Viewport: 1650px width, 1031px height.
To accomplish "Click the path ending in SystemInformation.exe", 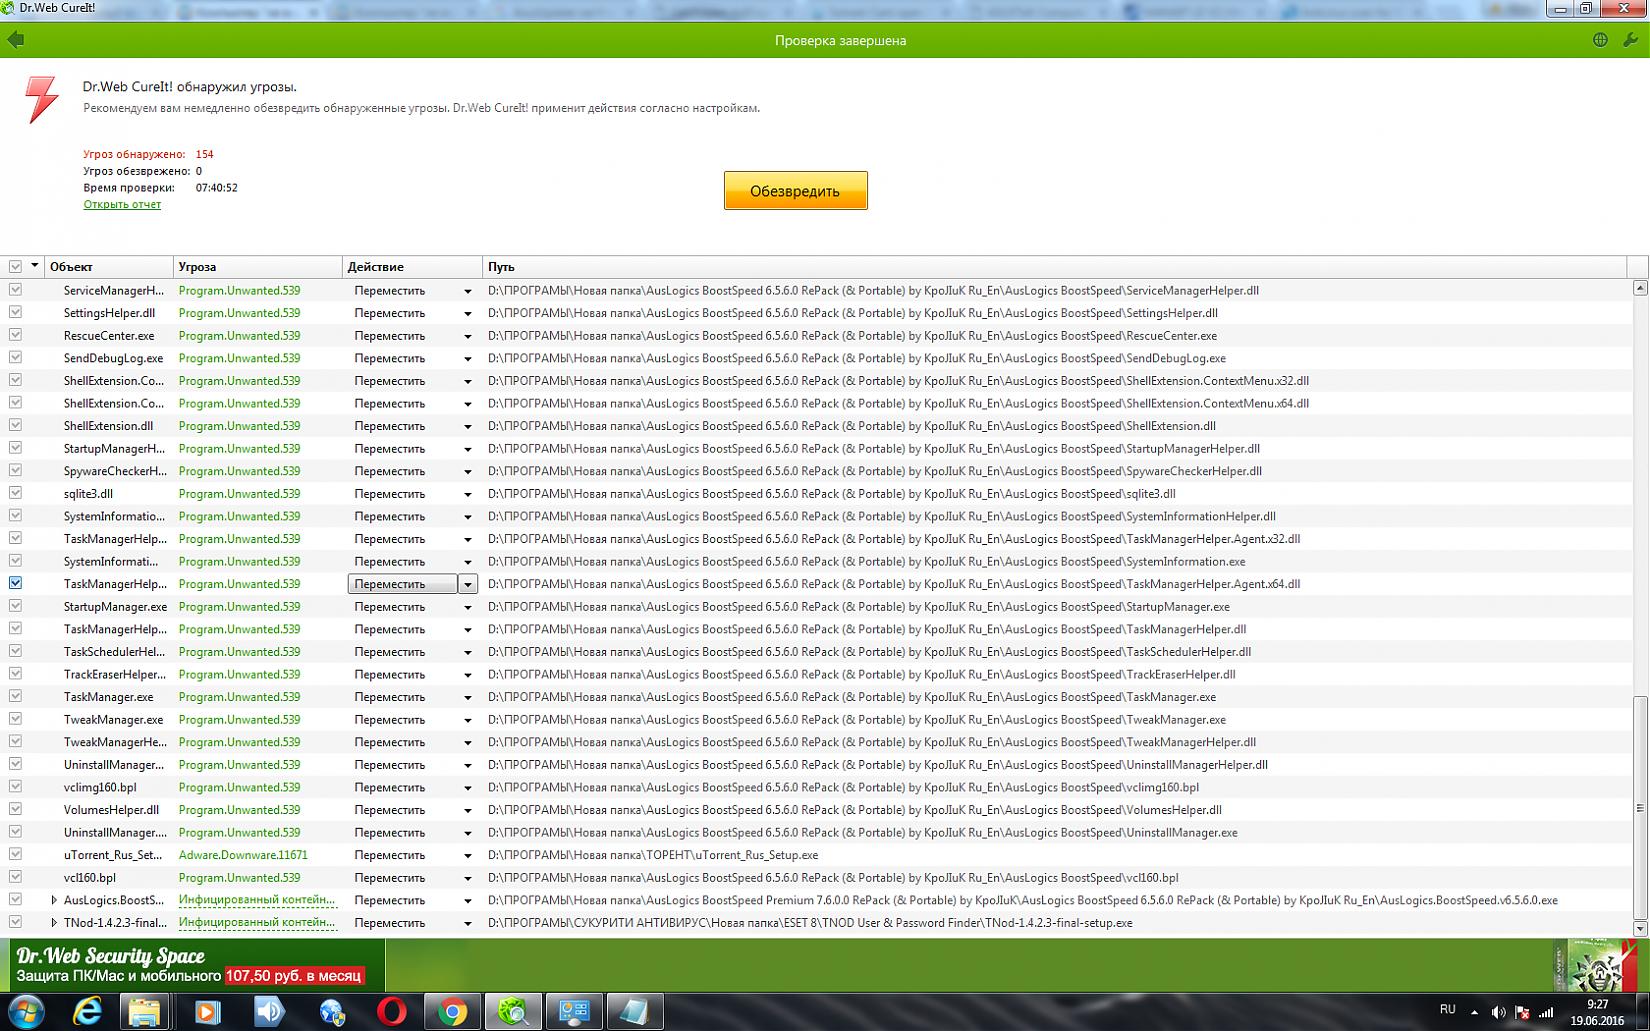I will (867, 561).
